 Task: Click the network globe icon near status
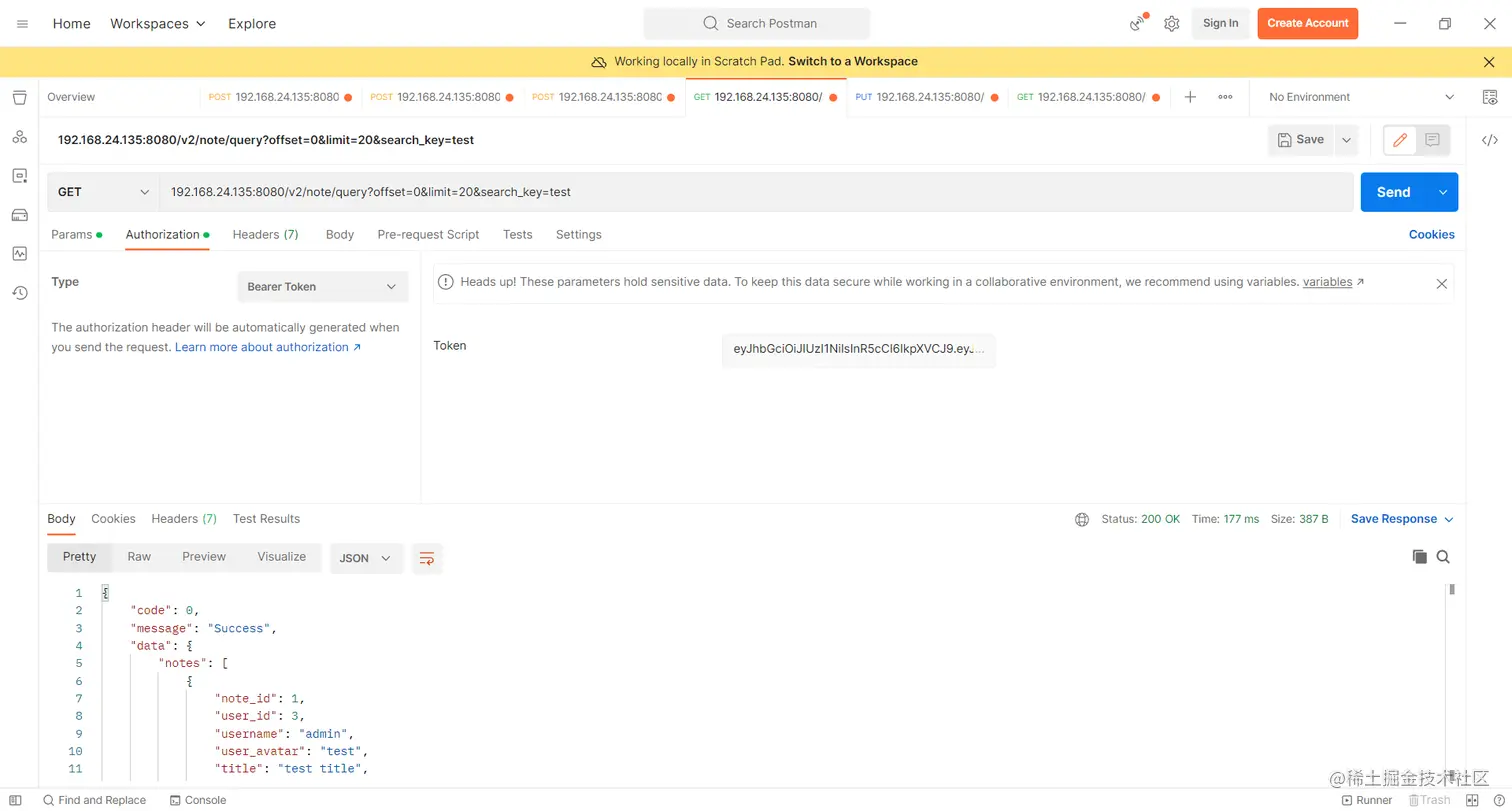(1082, 519)
